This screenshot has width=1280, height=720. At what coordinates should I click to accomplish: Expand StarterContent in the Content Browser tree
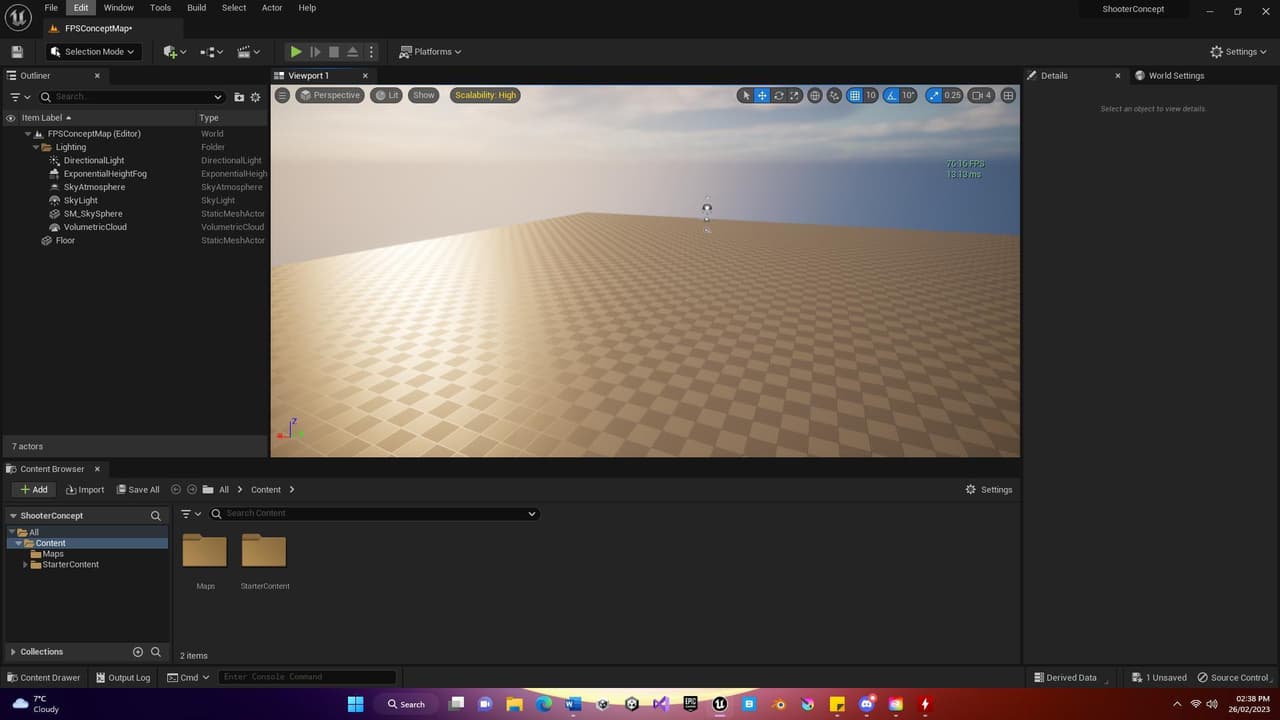click(26, 565)
